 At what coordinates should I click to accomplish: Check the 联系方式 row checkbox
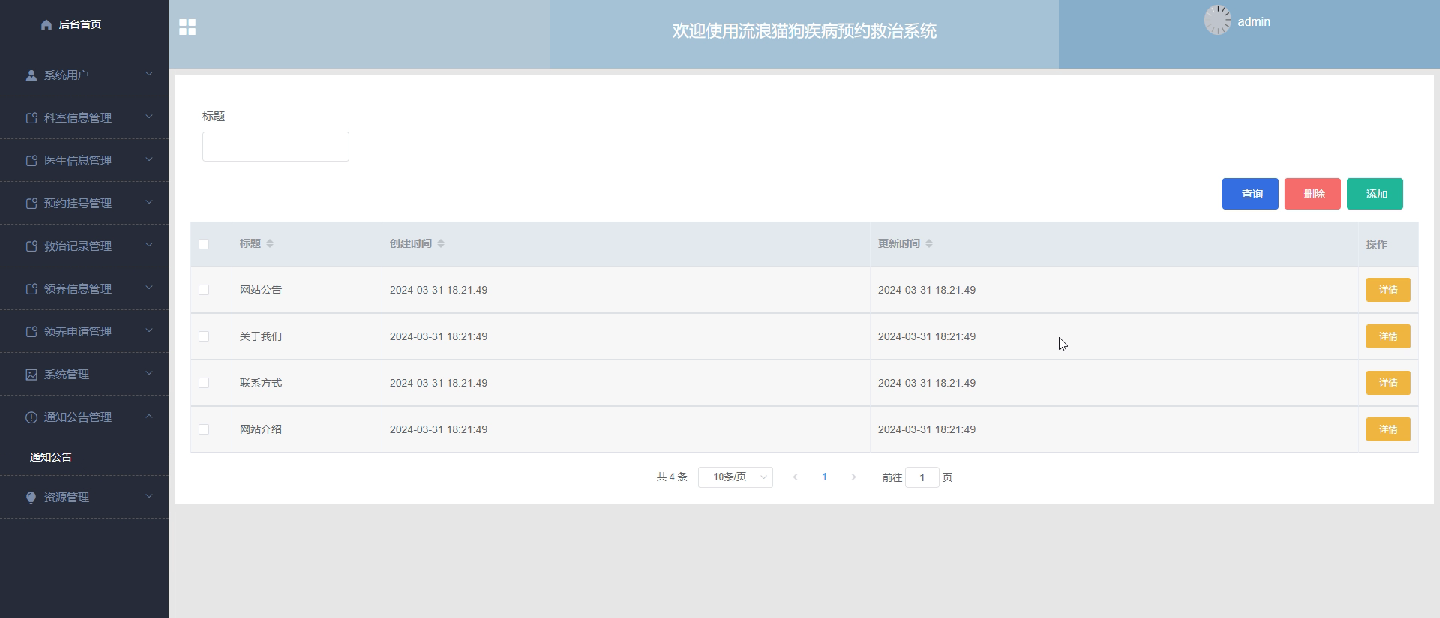click(204, 383)
